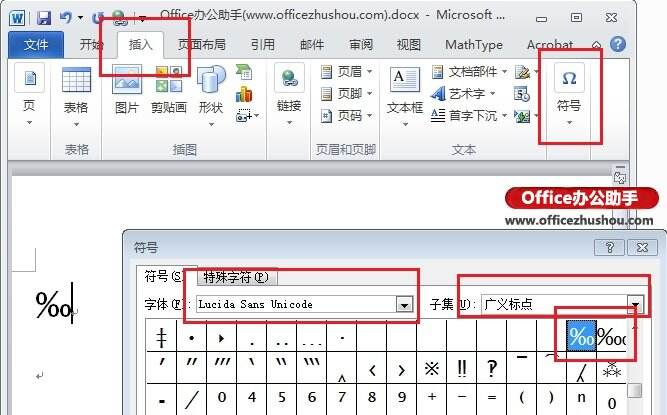This screenshot has width=667, height=415.
Task: Select the superscript 4 symbol
Action: click(252, 399)
